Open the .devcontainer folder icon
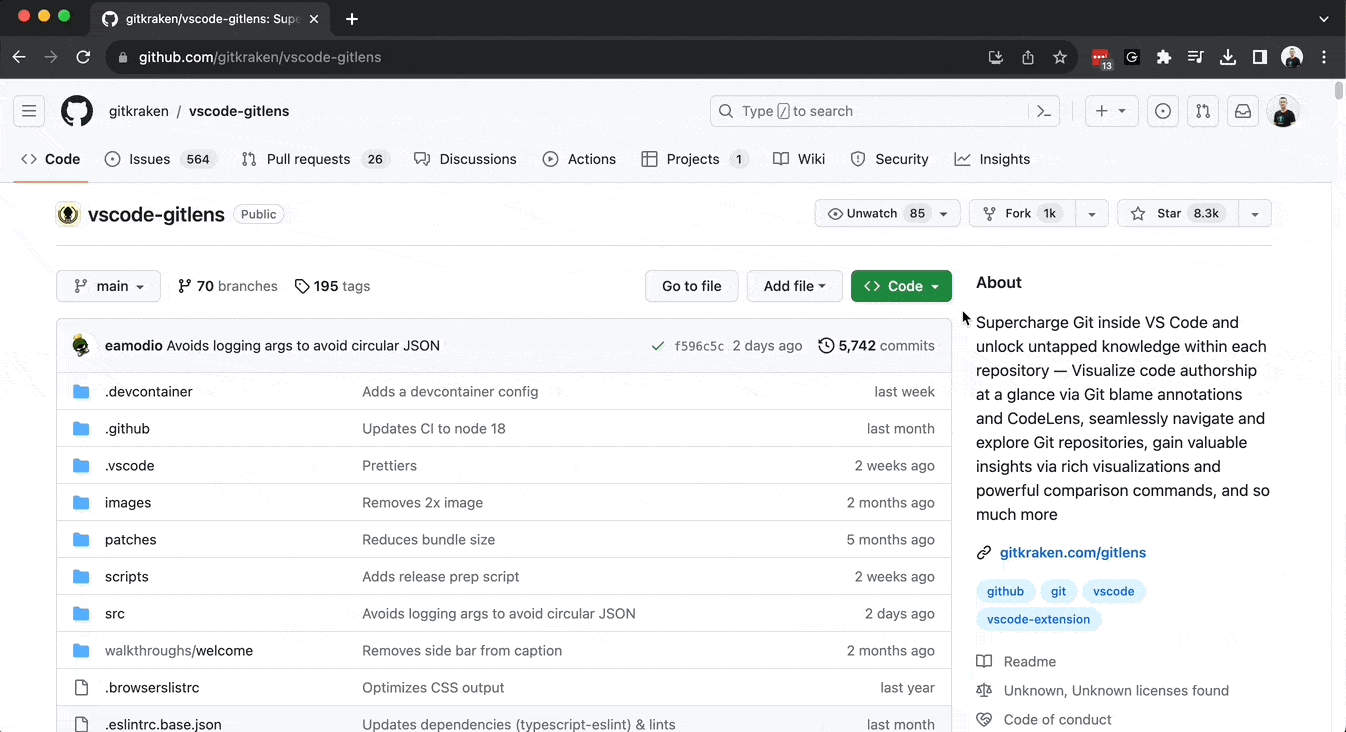This screenshot has height=732, width=1346. (x=81, y=392)
